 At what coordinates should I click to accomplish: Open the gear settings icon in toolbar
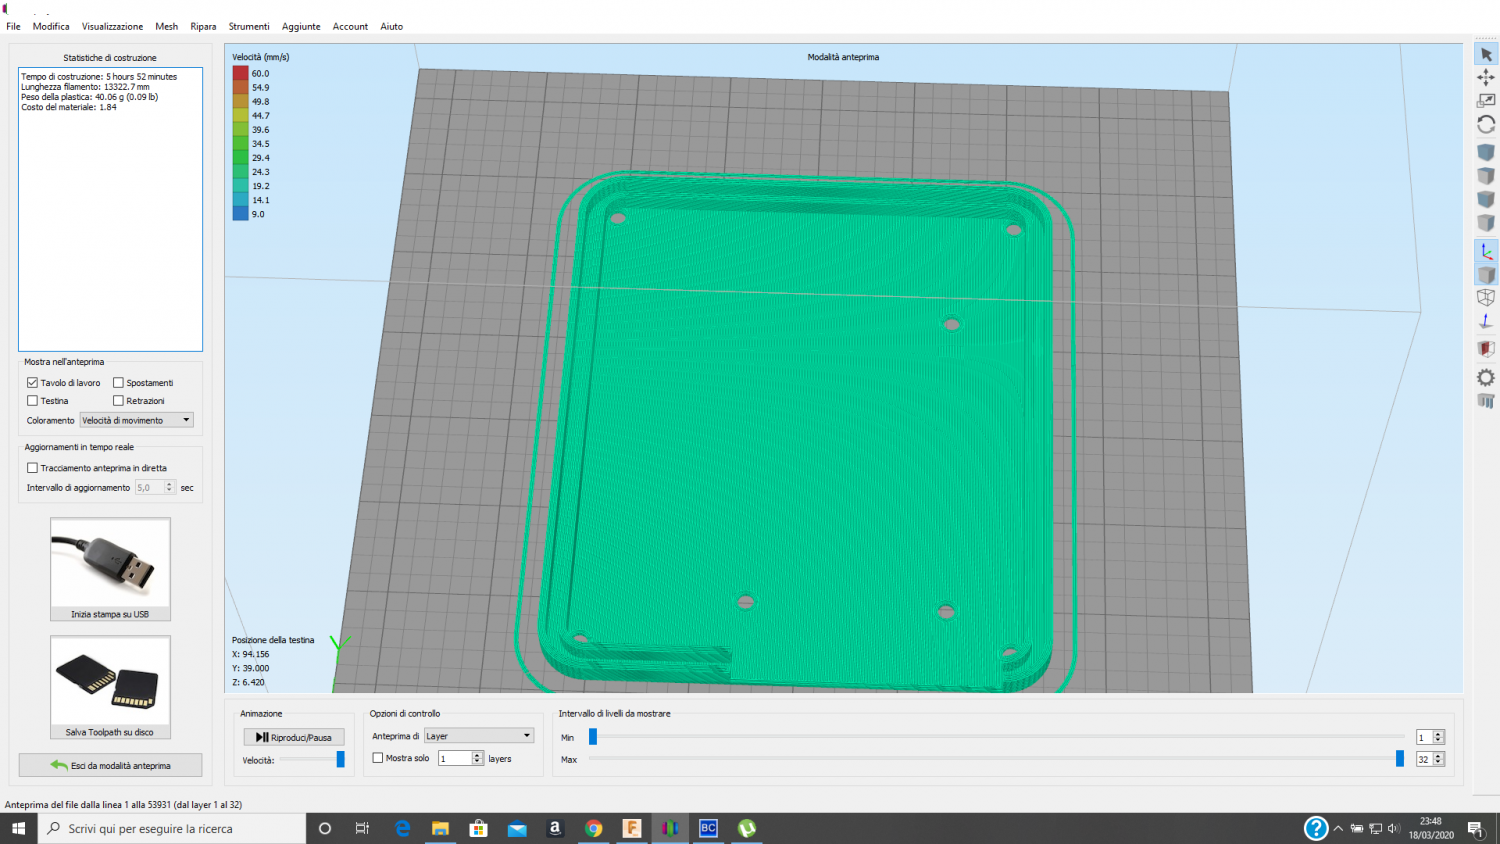tap(1486, 377)
